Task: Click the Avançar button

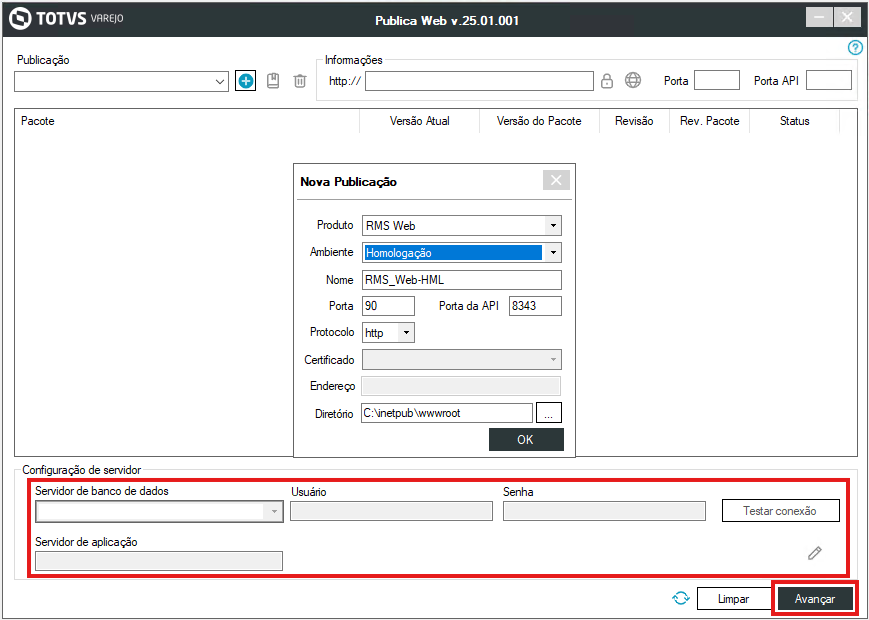Action: 815,599
